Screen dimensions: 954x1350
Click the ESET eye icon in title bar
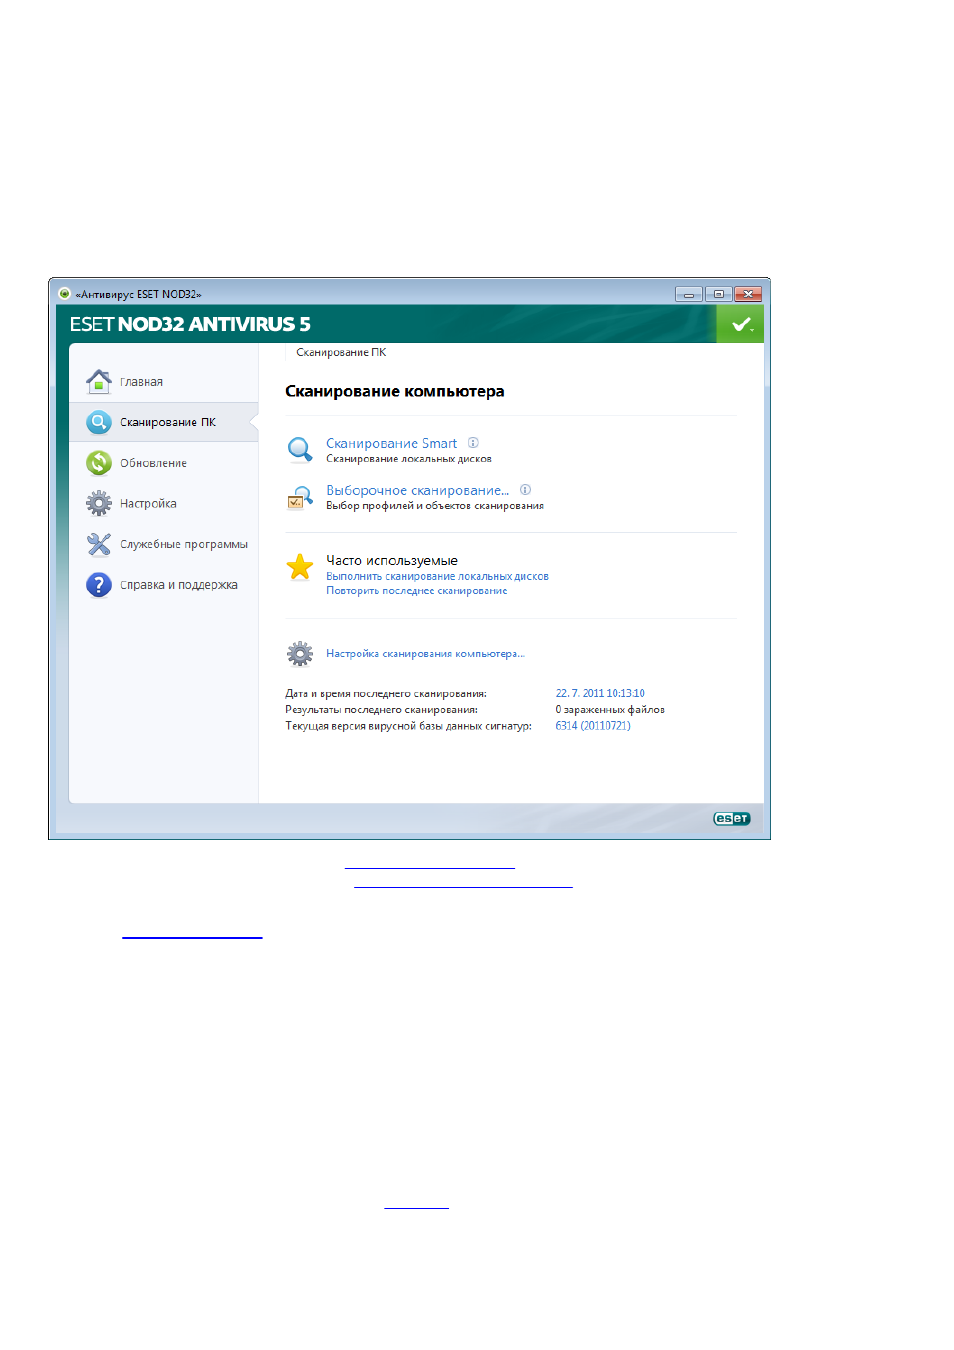64,294
